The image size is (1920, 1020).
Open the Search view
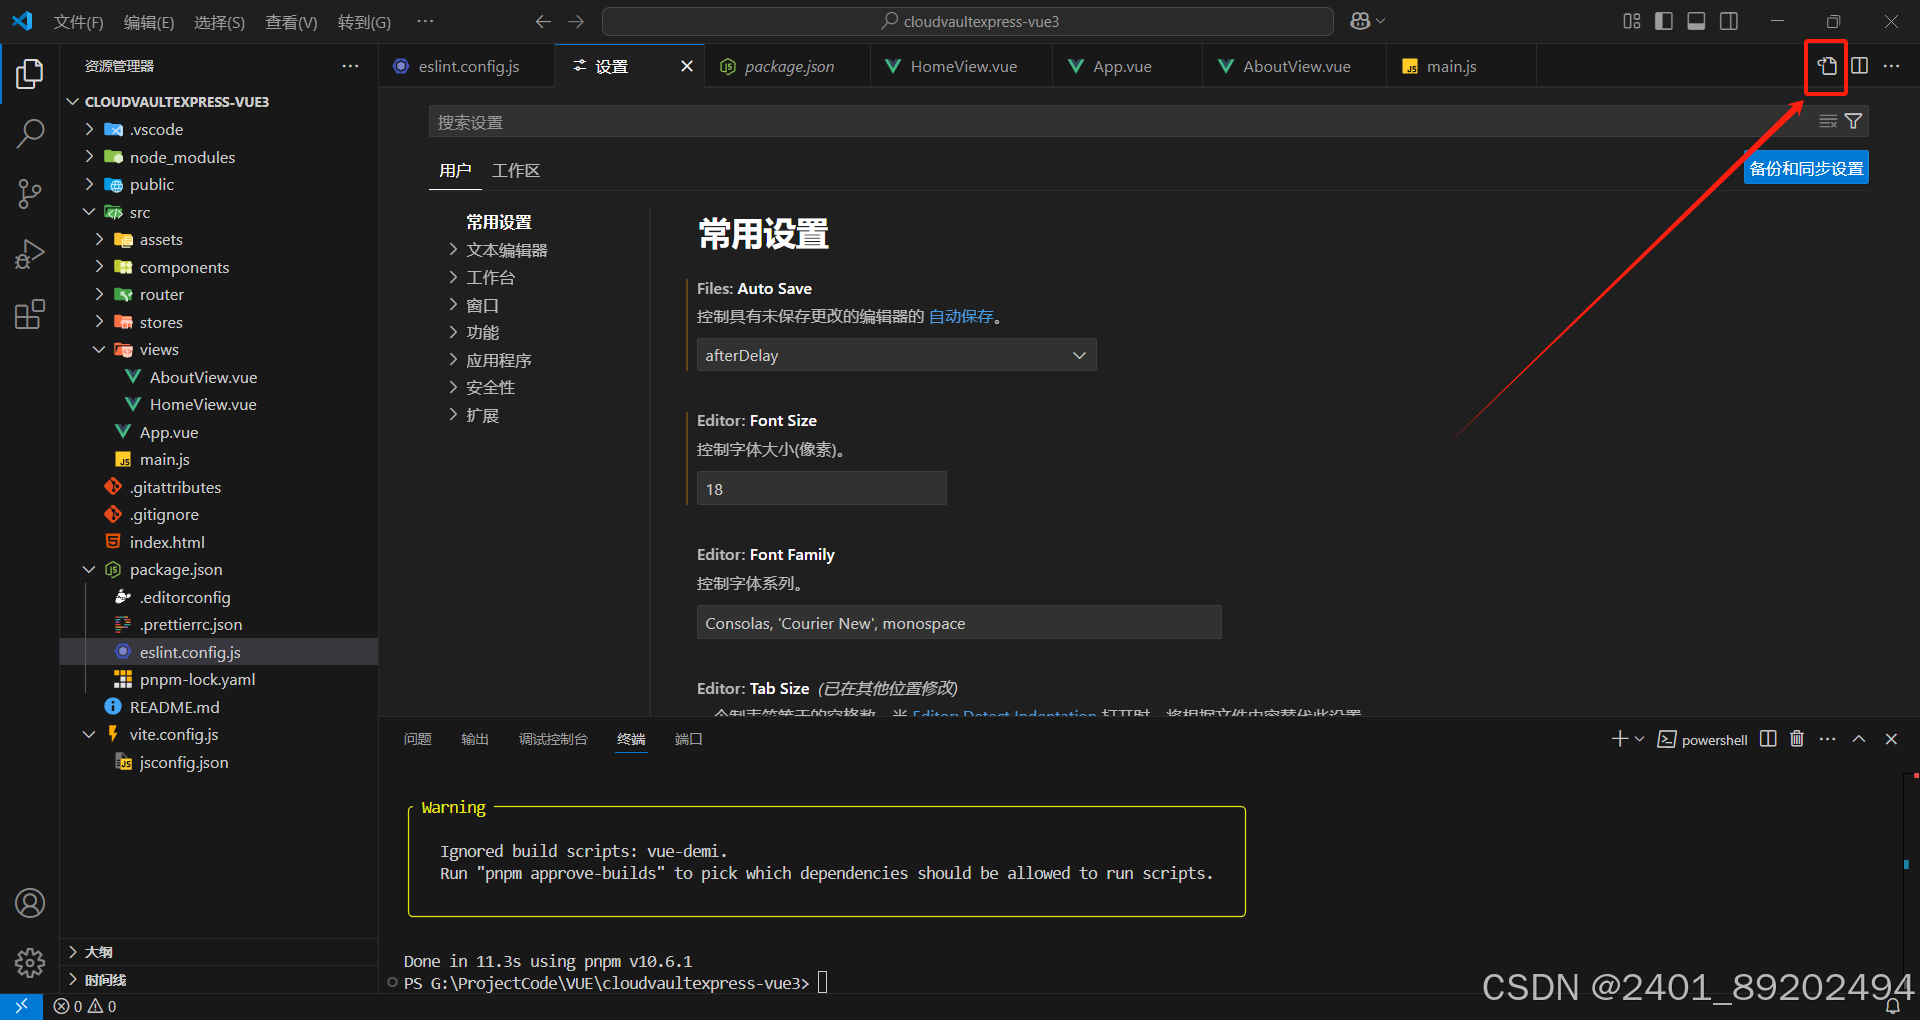(x=29, y=133)
